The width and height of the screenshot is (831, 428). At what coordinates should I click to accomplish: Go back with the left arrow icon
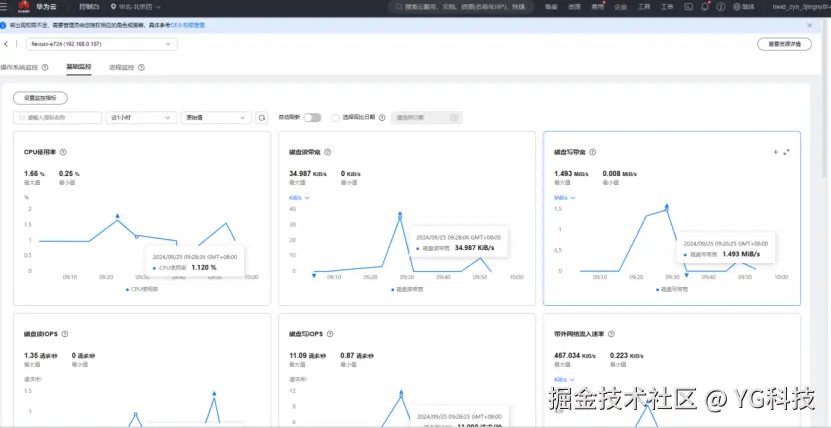pos(6,44)
